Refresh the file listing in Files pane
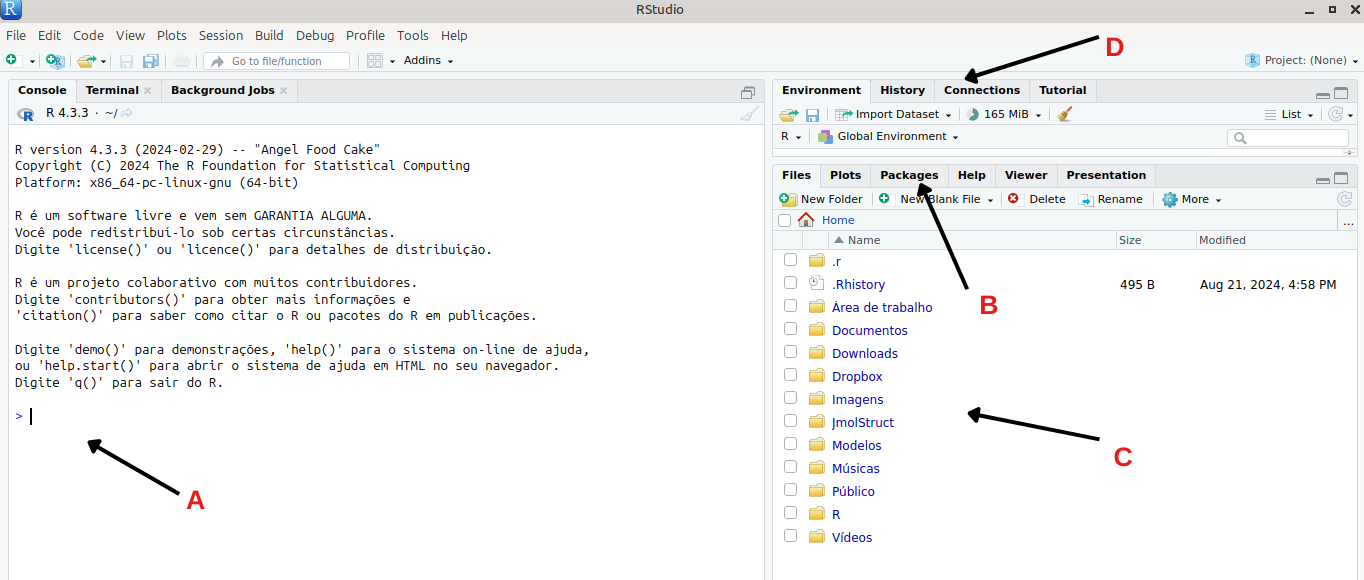This screenshot has height=580, width=1364. (x=1345, y=199)
